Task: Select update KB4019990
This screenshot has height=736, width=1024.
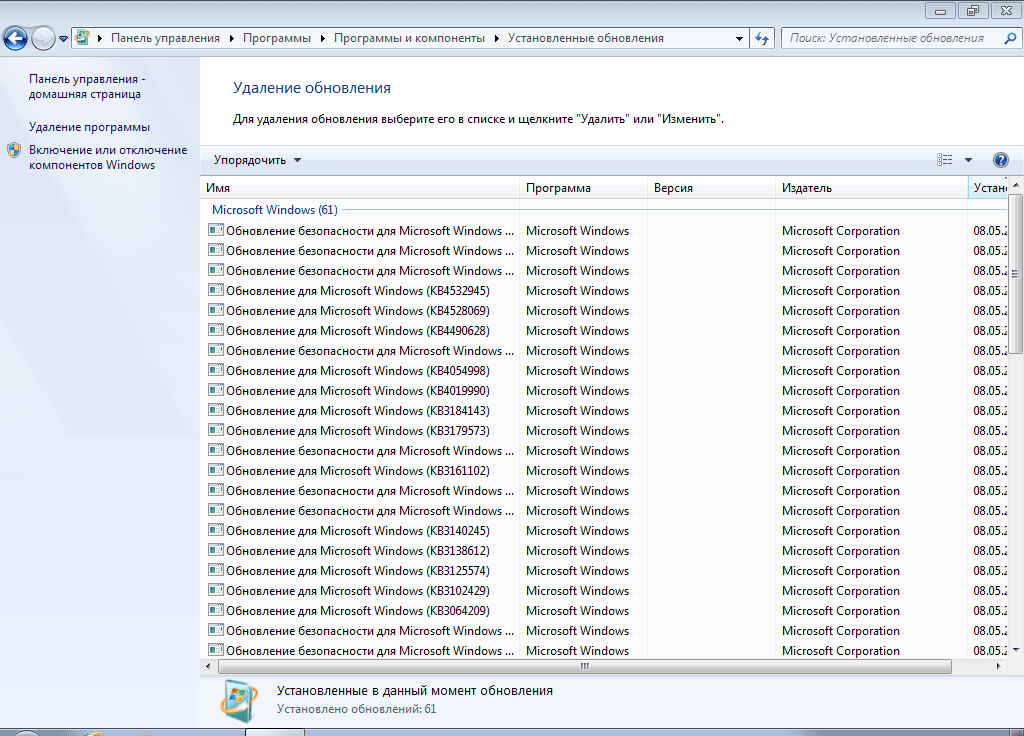Action: point(358,391)
